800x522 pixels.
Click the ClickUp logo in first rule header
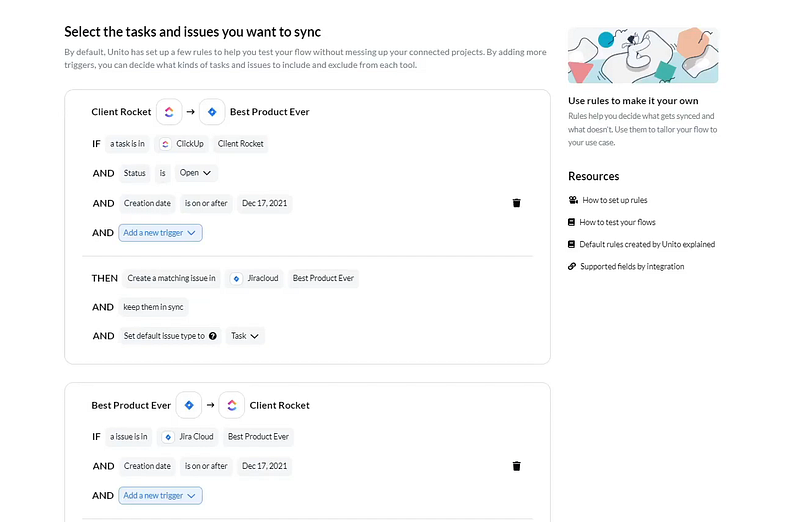[169, 112]
